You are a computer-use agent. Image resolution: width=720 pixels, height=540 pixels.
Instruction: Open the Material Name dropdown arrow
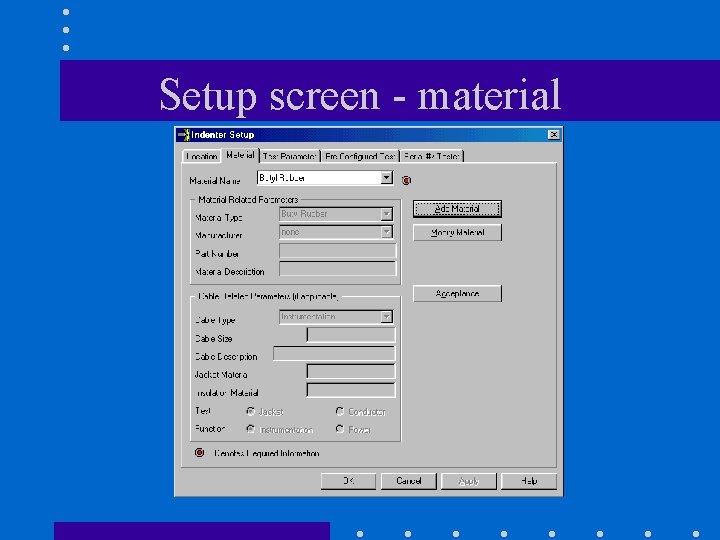point(387,178)
